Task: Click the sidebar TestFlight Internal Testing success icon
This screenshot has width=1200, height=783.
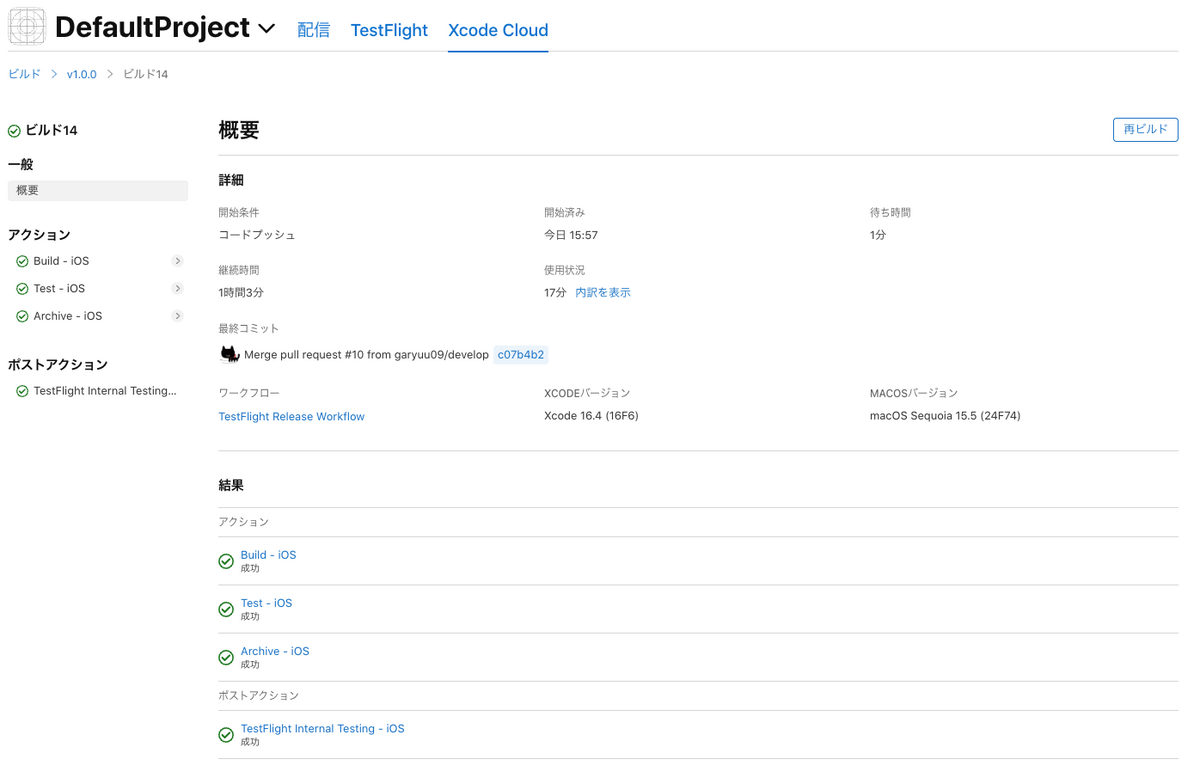Action: [22, 392]
